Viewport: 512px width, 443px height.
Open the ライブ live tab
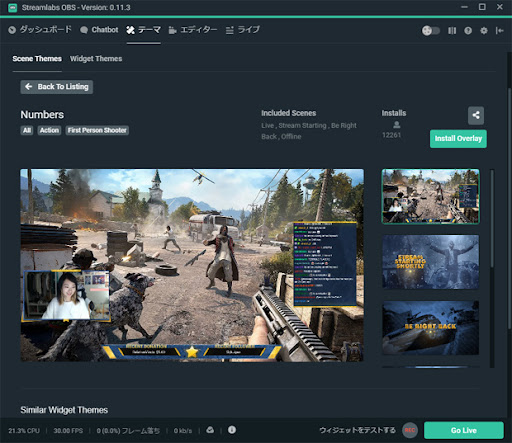point(243,30)
